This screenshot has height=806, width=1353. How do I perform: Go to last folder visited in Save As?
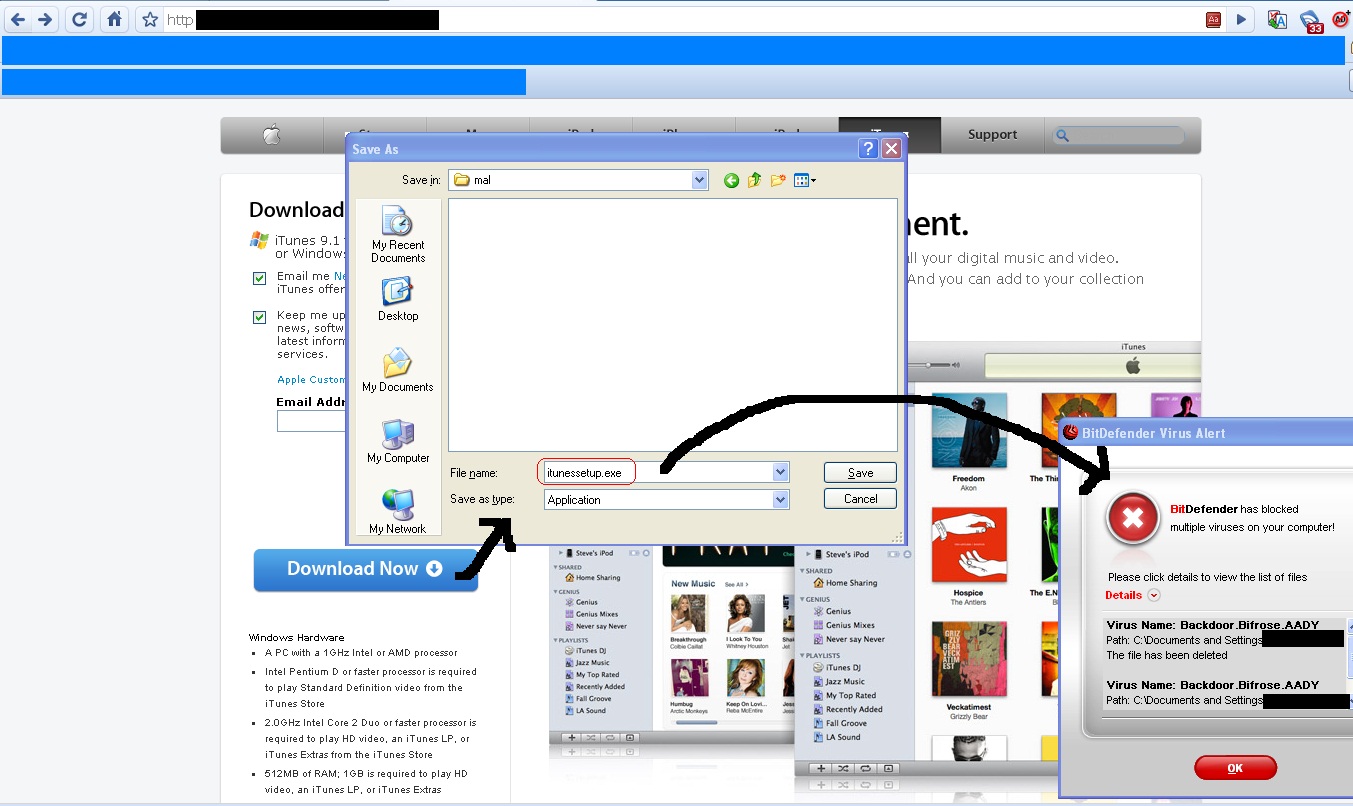732,180
